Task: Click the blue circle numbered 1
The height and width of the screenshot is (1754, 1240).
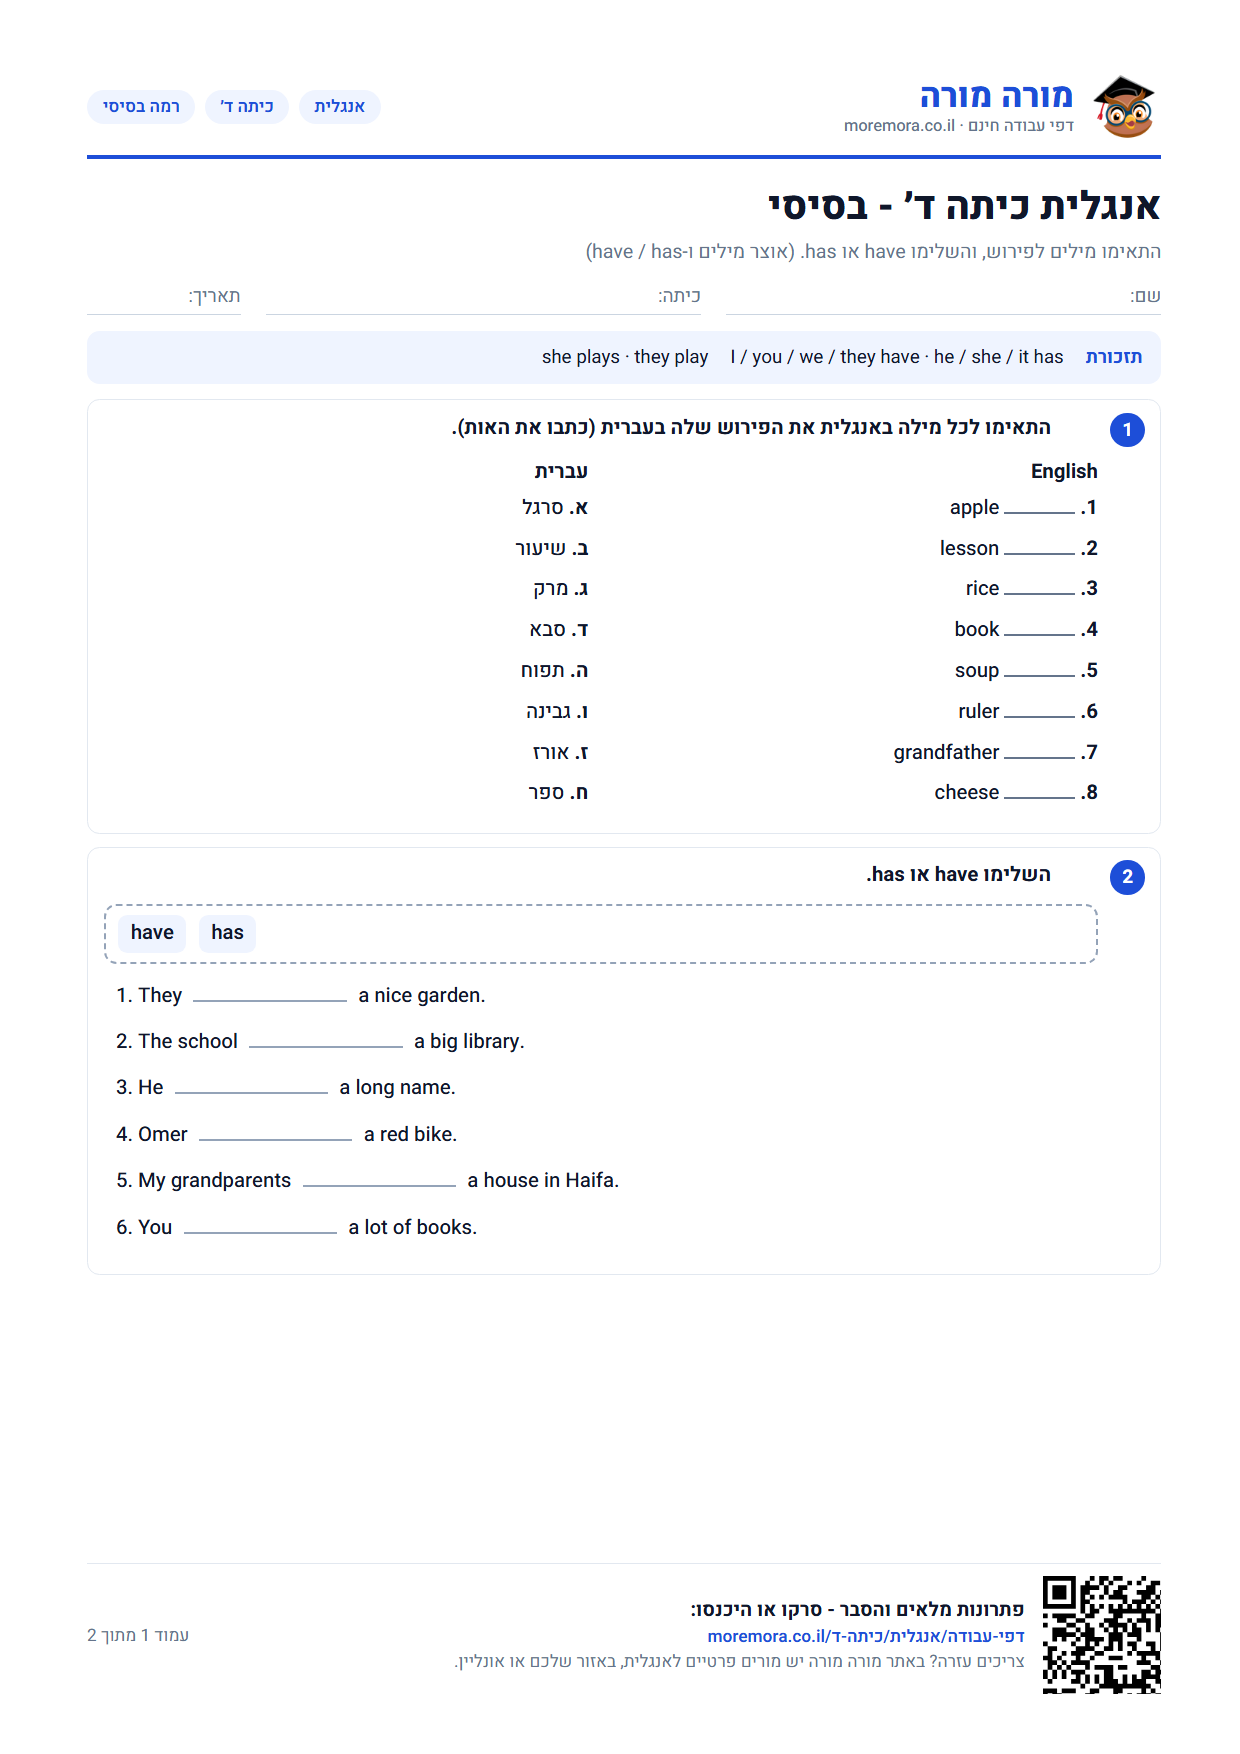Action: point(1127,430)
